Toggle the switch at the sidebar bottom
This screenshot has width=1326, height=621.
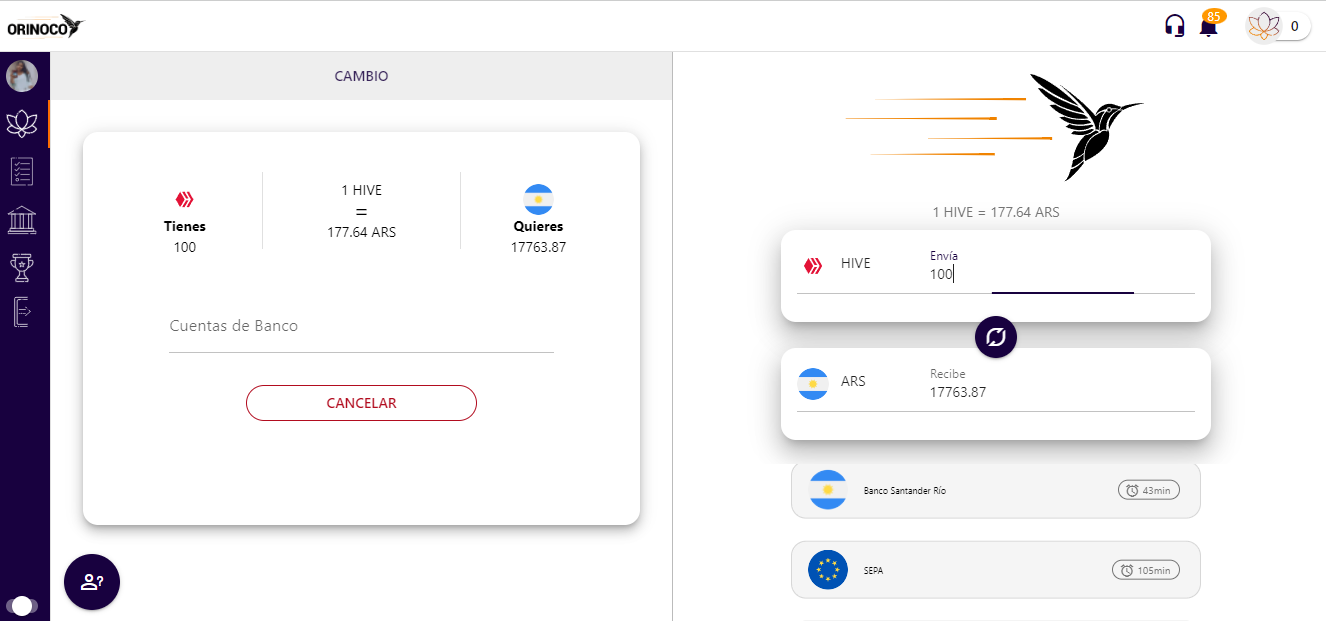[22, 605]
